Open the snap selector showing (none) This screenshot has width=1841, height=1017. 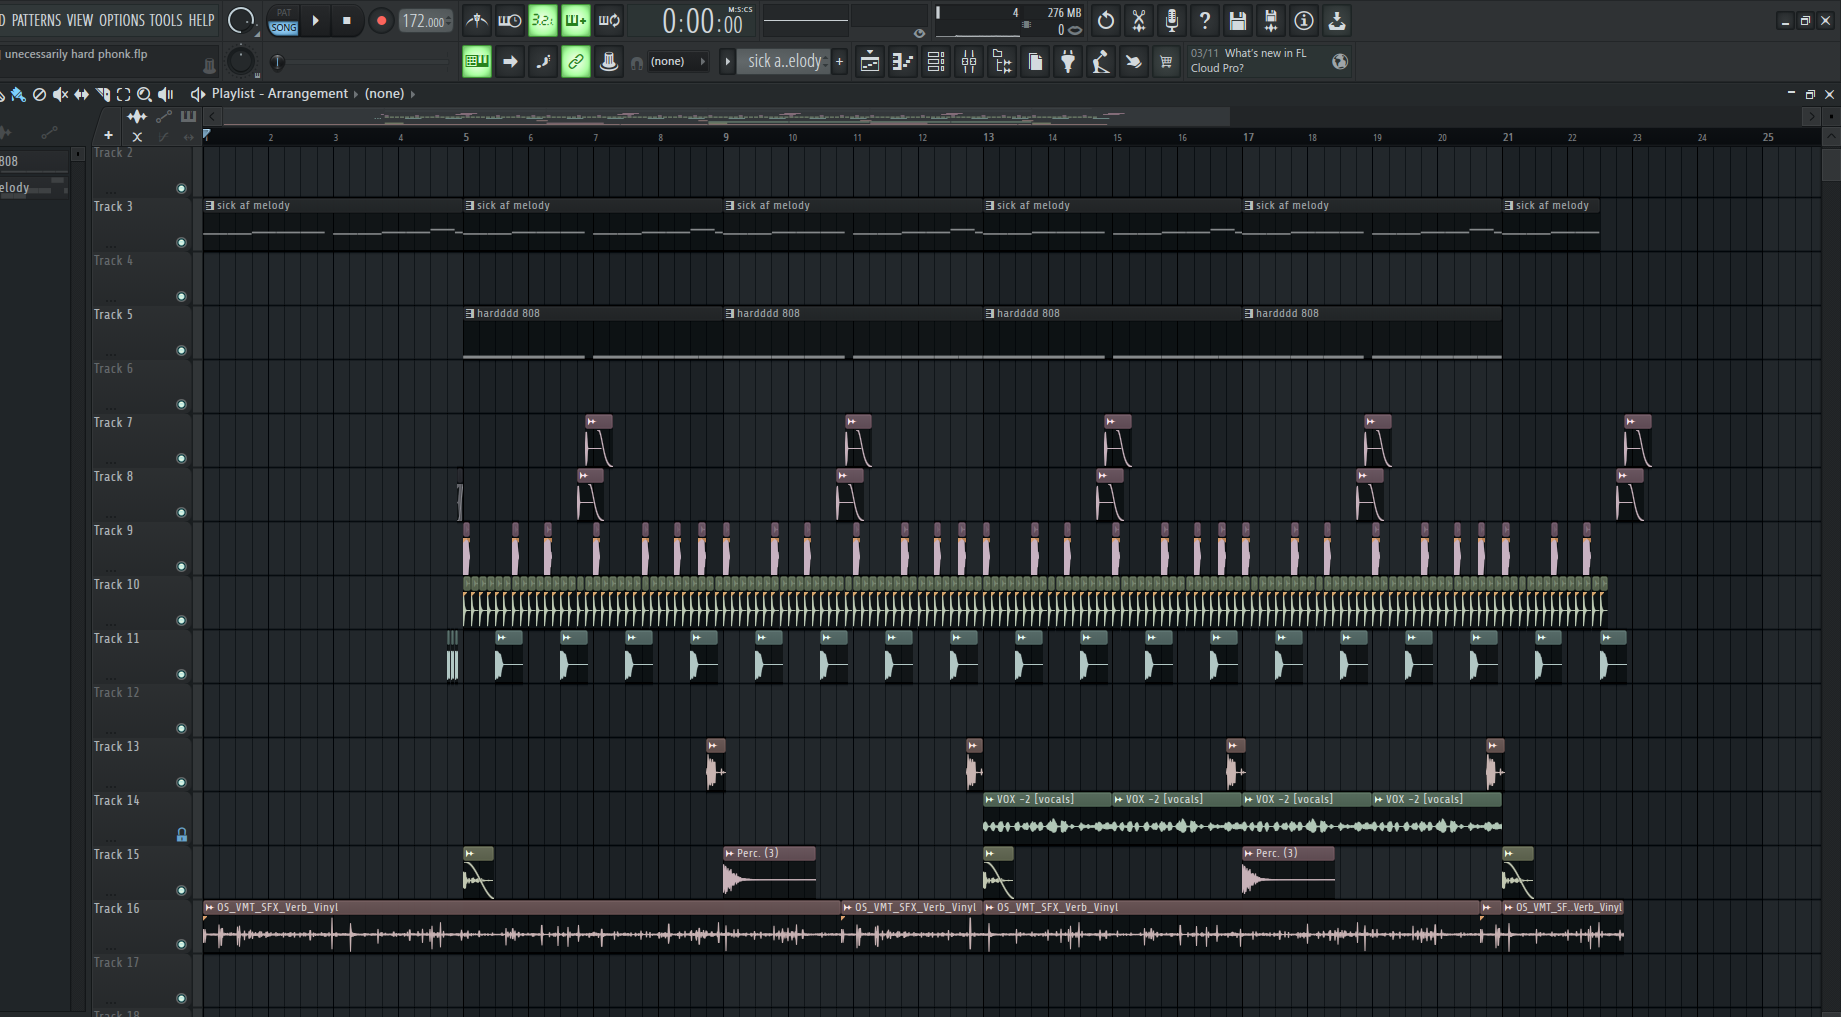tap(678, 62)
